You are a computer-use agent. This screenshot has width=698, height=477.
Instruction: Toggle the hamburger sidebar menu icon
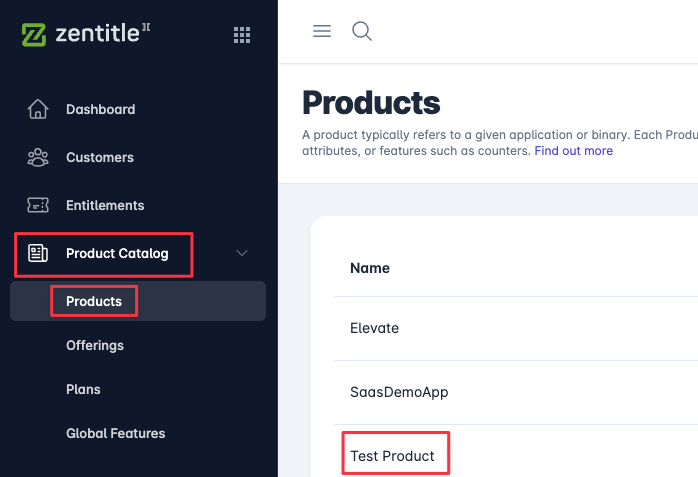(322, 31)
